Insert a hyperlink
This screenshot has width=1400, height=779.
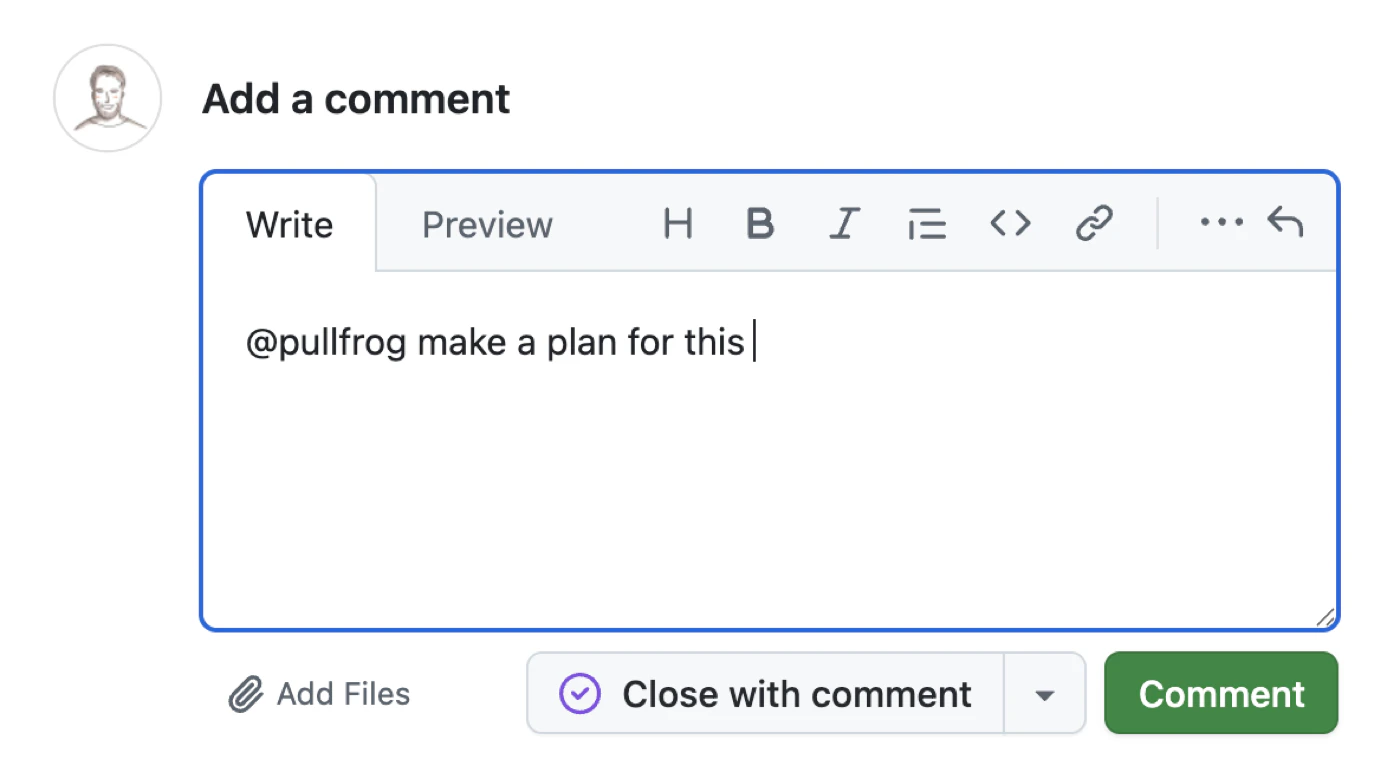(1095, 224)
